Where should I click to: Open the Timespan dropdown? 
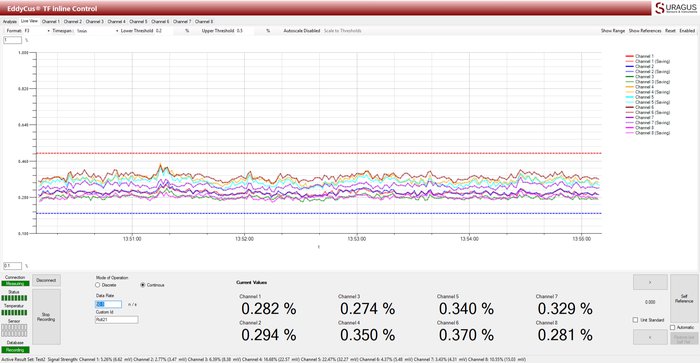pyautogui.click(x=97, y=31)
